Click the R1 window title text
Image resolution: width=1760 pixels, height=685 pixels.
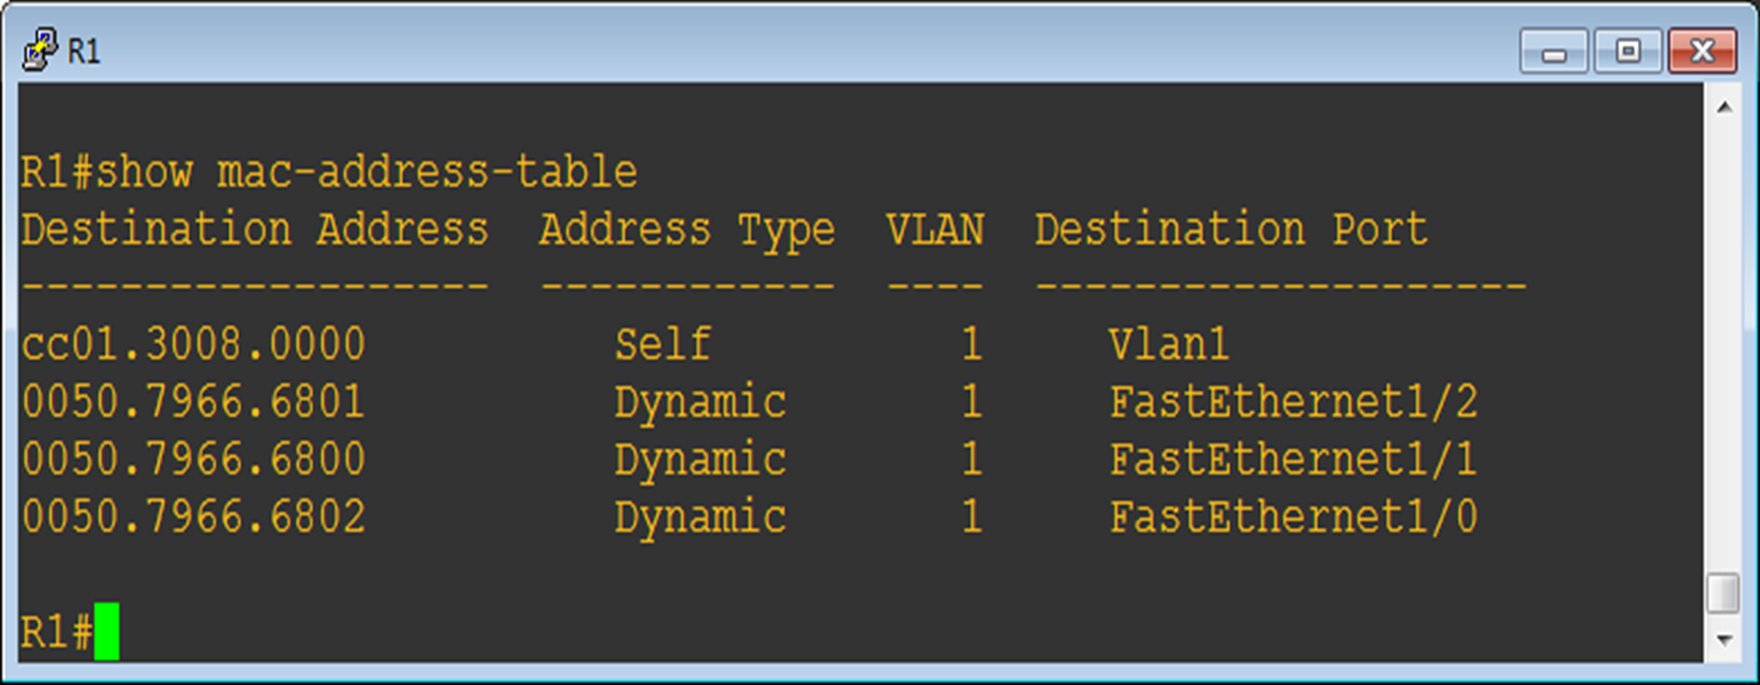[x=84, y=51]
